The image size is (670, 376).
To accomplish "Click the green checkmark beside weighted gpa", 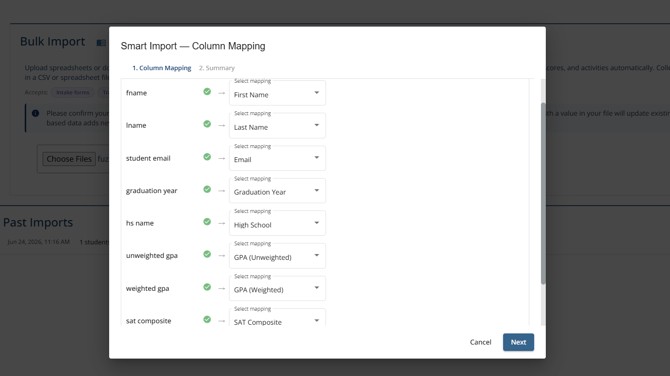I will tap(207, 287).
